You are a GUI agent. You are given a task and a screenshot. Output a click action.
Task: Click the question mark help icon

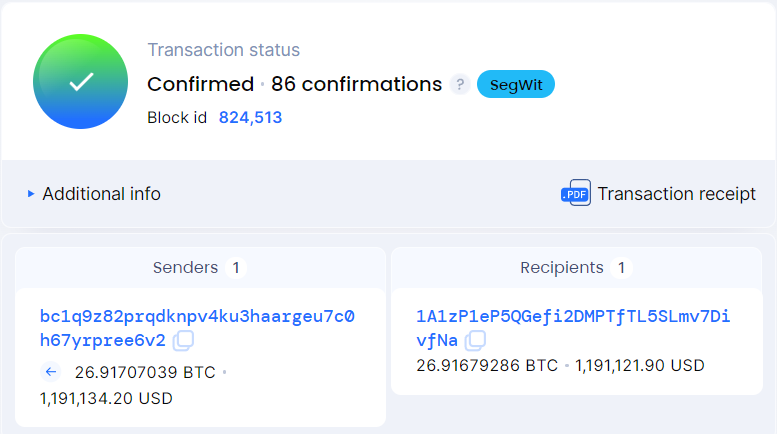(459, 85)
